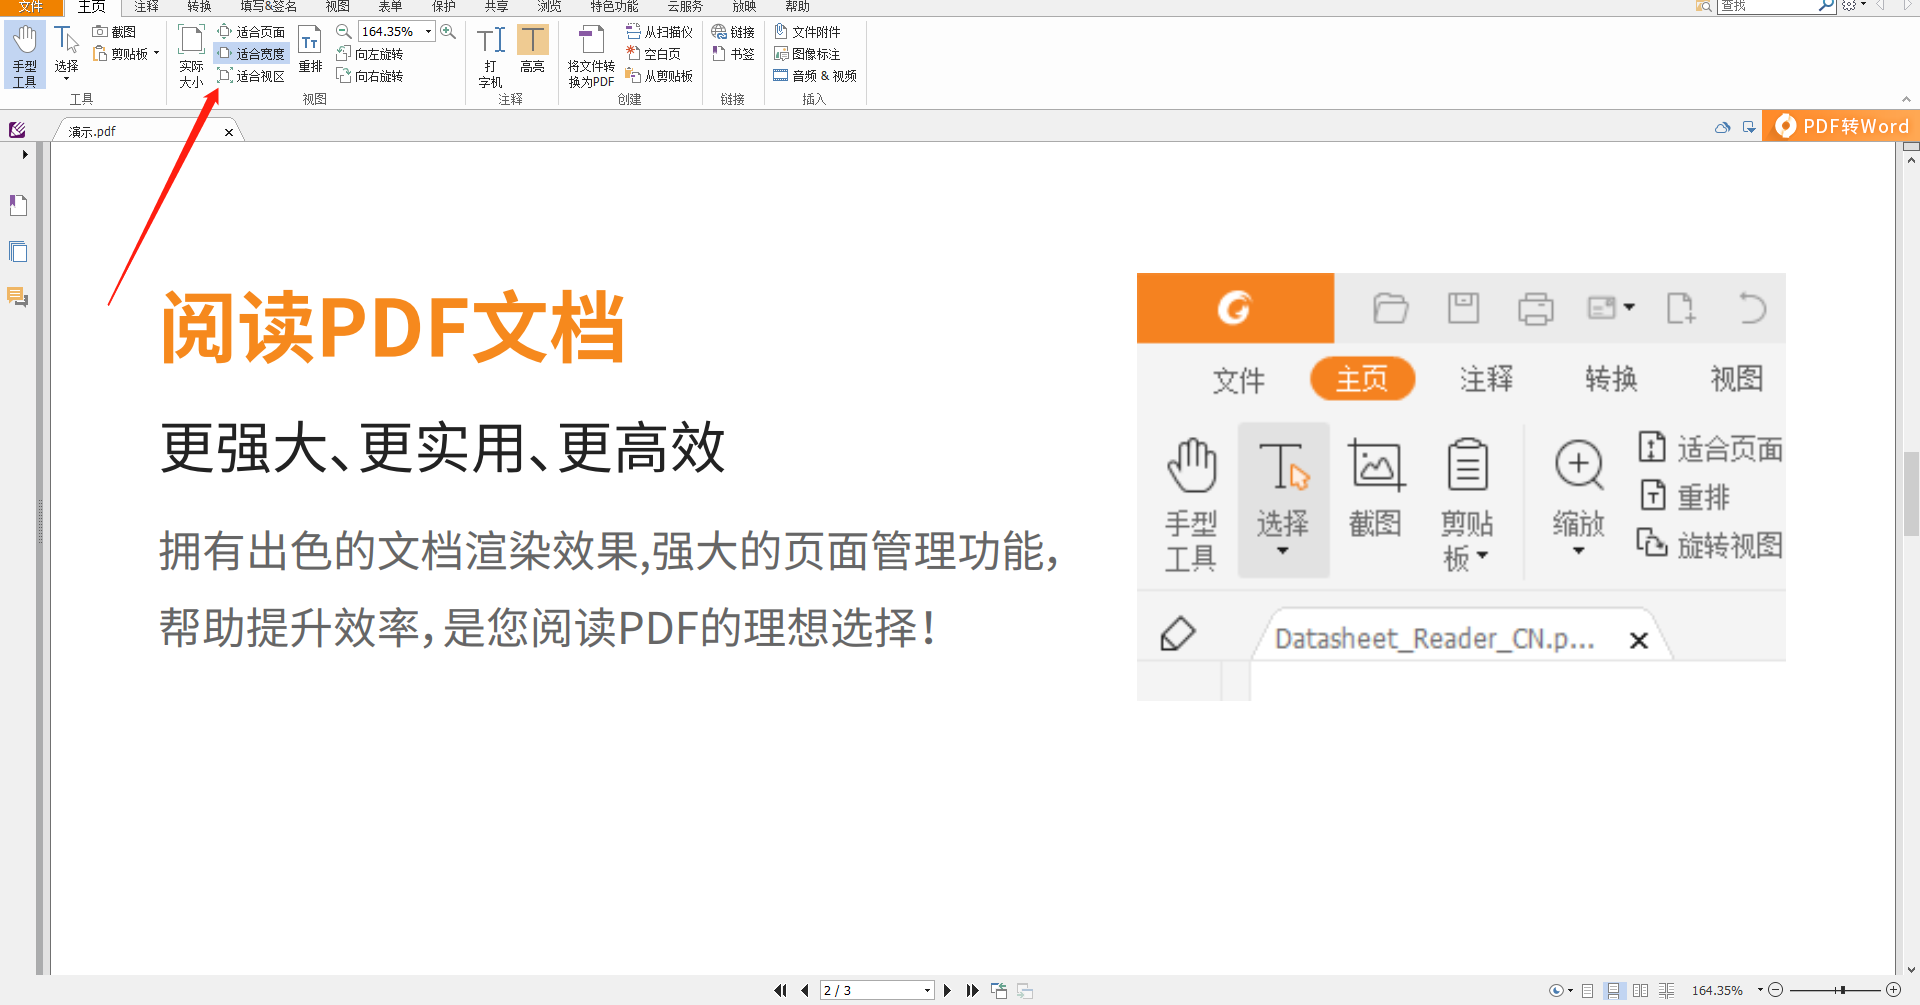The image size is (1920, 1005).
Task: Enable 适合视区 fit visible mode
Action: coord(252,76)
